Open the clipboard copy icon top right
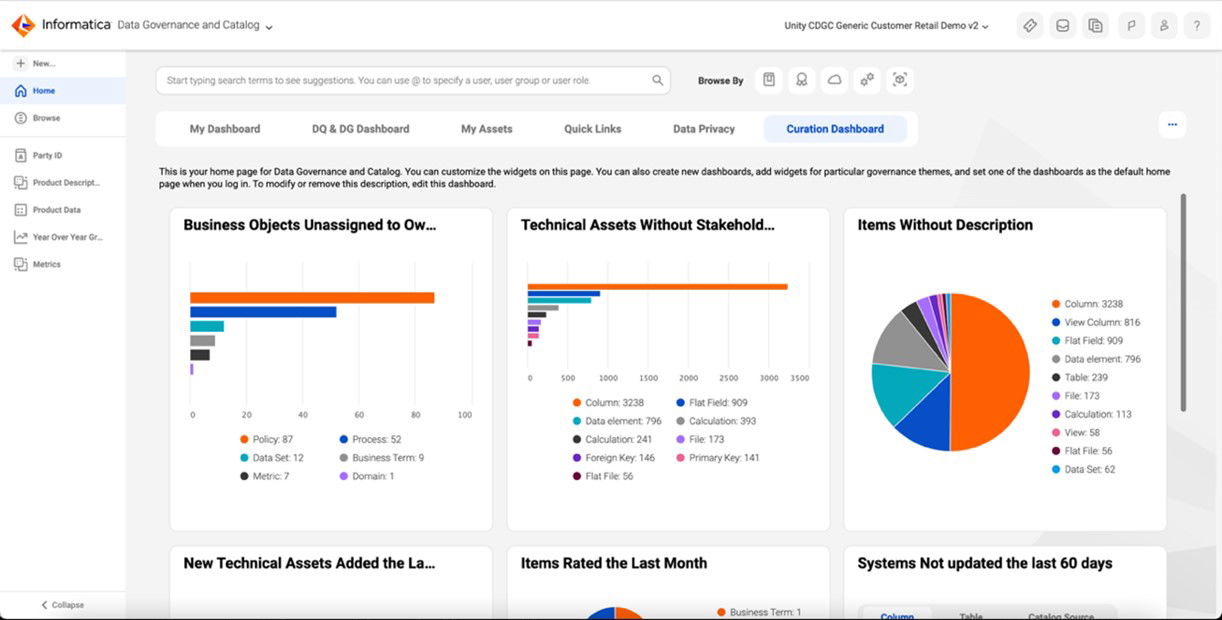Viewport: 1222px width, 620px height. [x=1095, y=25]
